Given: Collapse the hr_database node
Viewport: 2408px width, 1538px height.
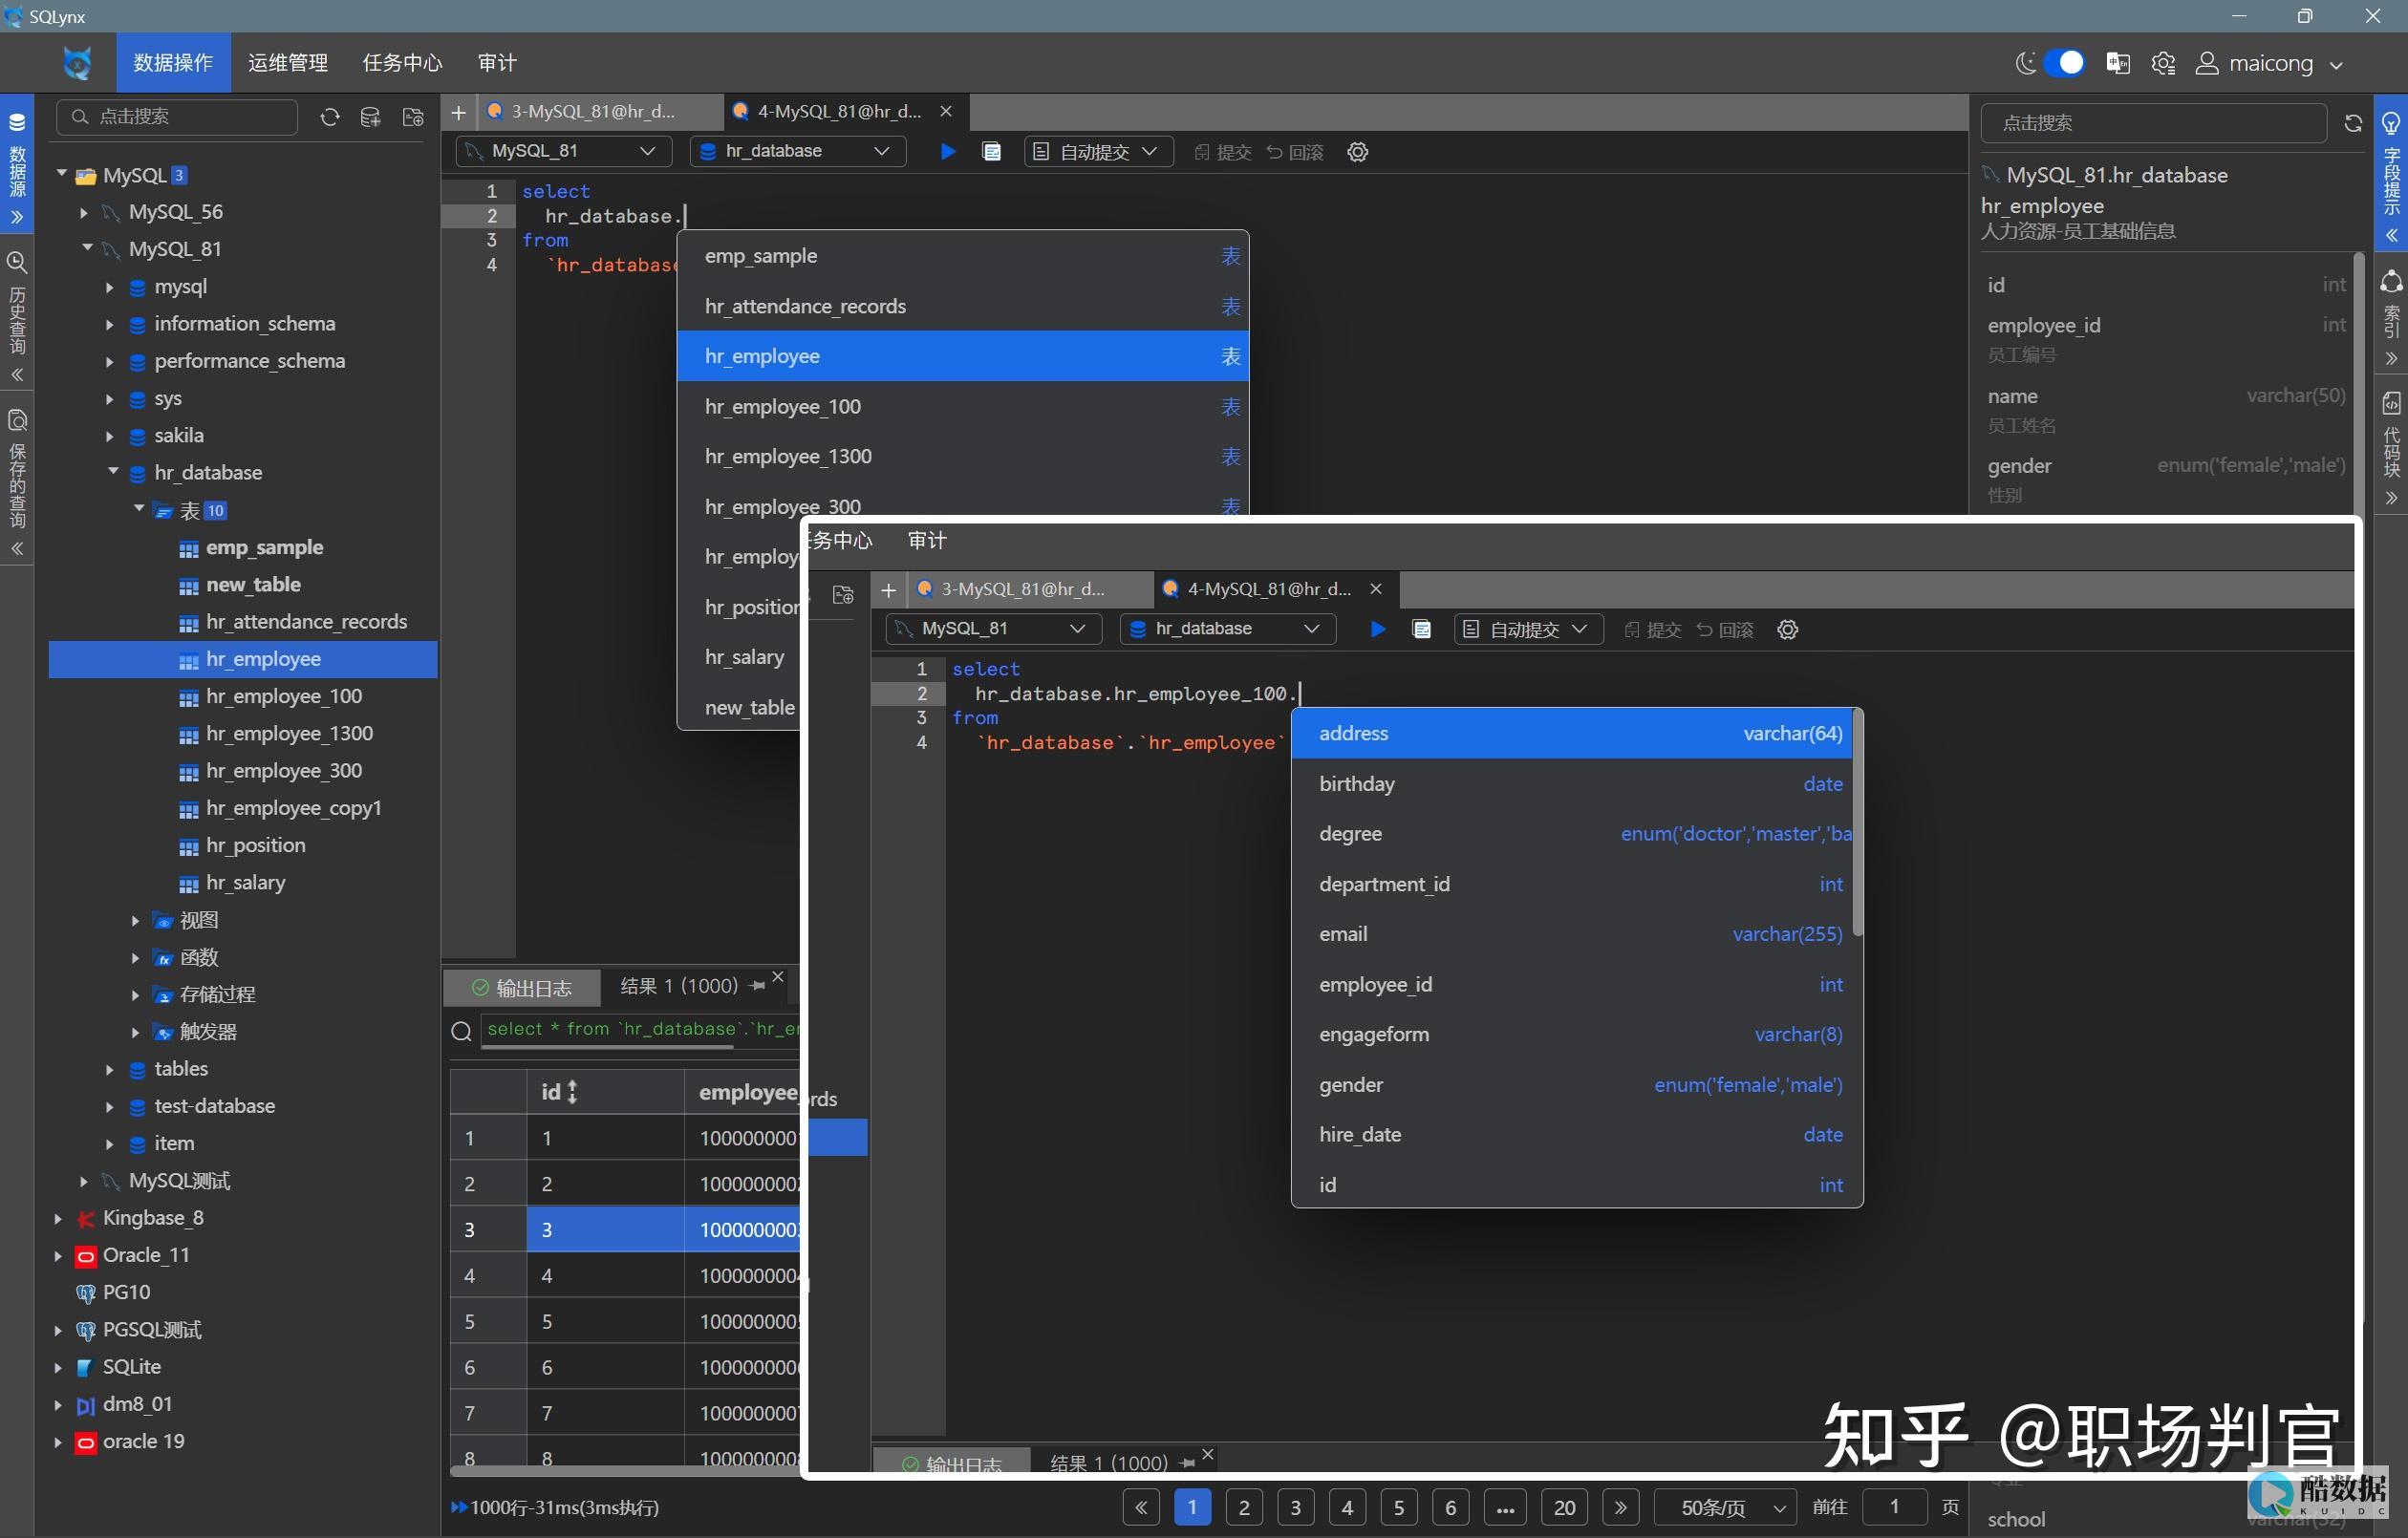Looking at the screenshot, I should coord(113,472).
